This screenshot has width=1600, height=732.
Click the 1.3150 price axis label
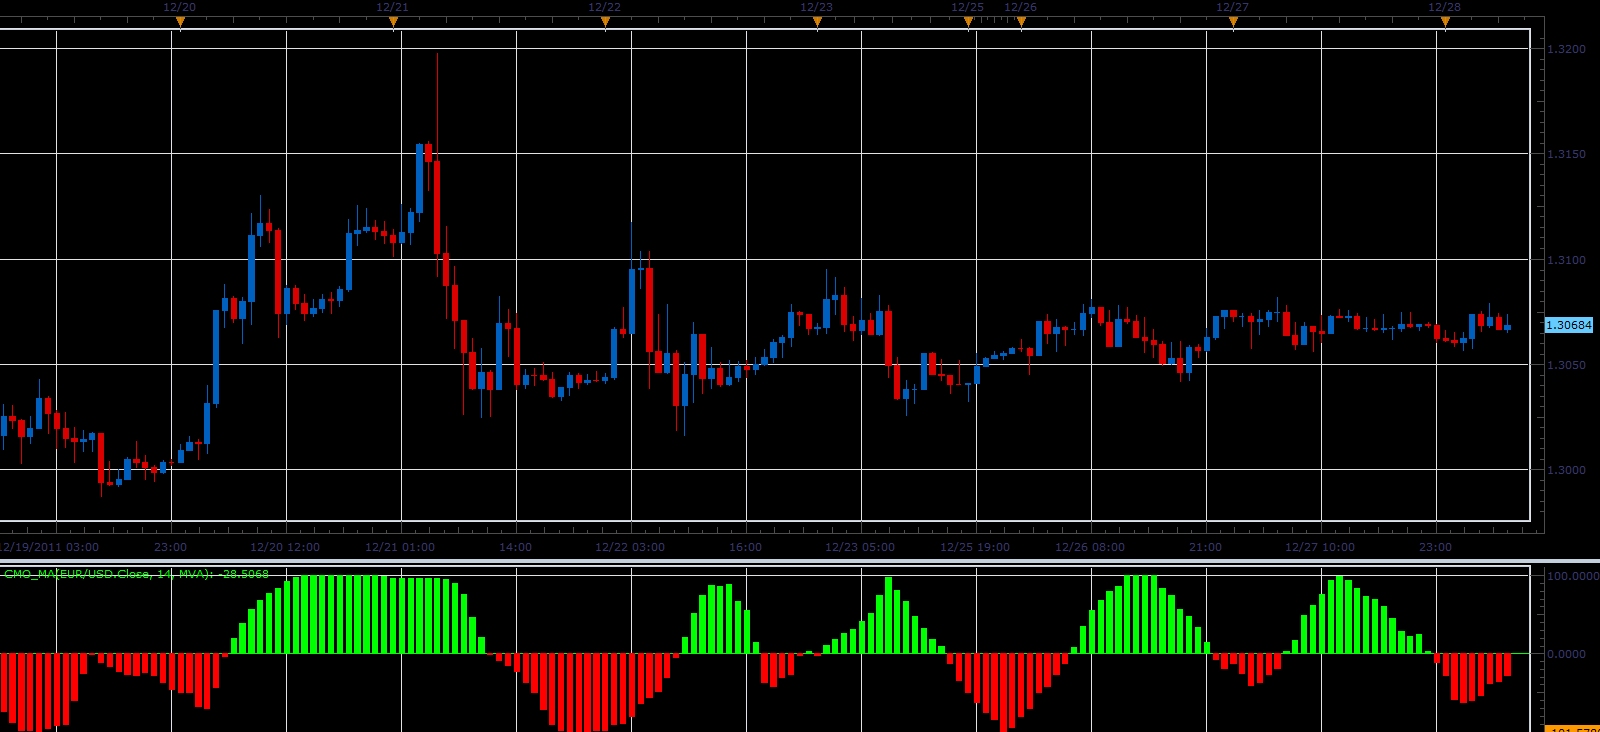[1566, 154]
